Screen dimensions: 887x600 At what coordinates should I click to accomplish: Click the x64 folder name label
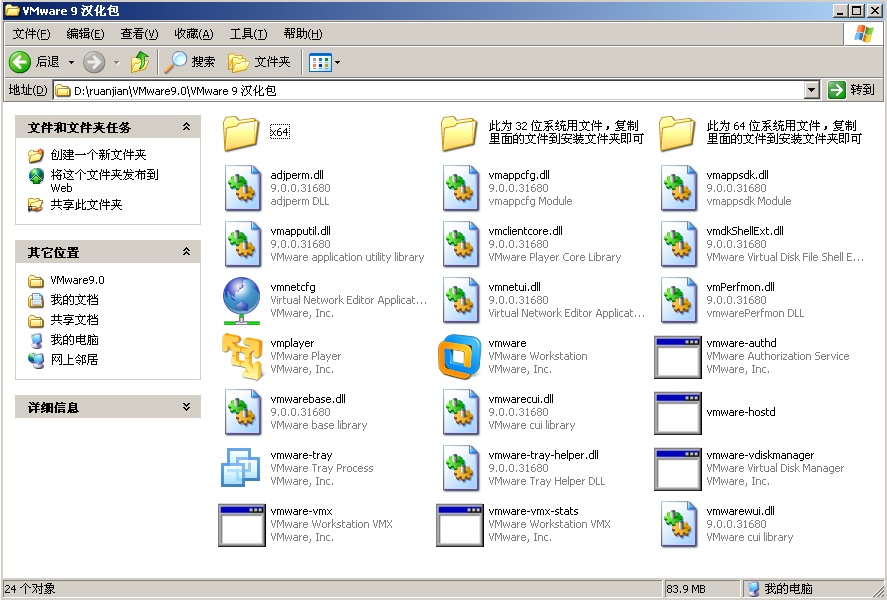[x=279, y=132]
